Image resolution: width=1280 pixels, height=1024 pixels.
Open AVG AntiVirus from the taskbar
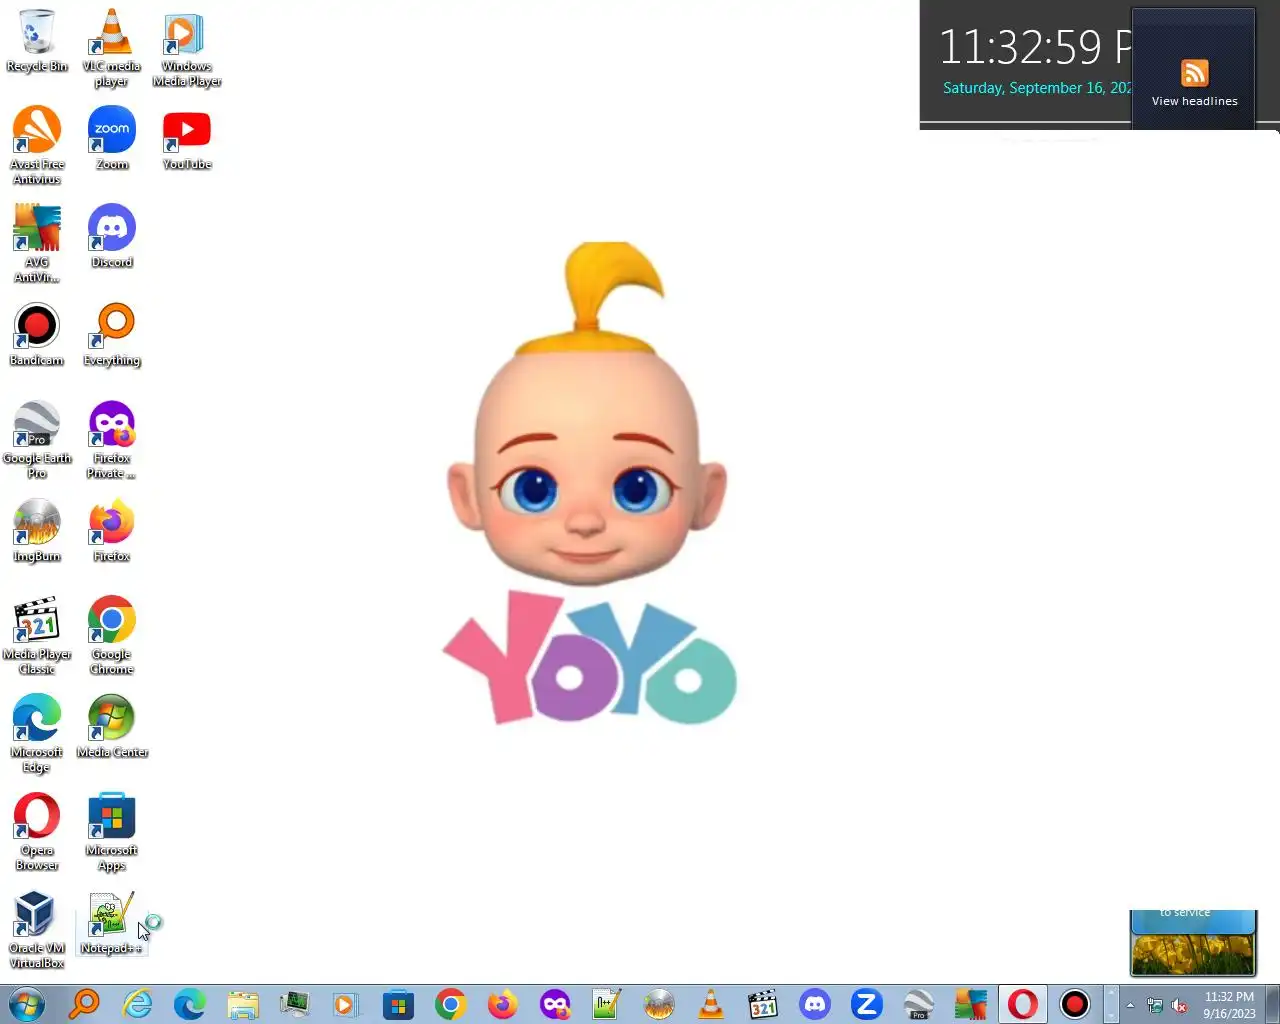tap(971, 1004)
